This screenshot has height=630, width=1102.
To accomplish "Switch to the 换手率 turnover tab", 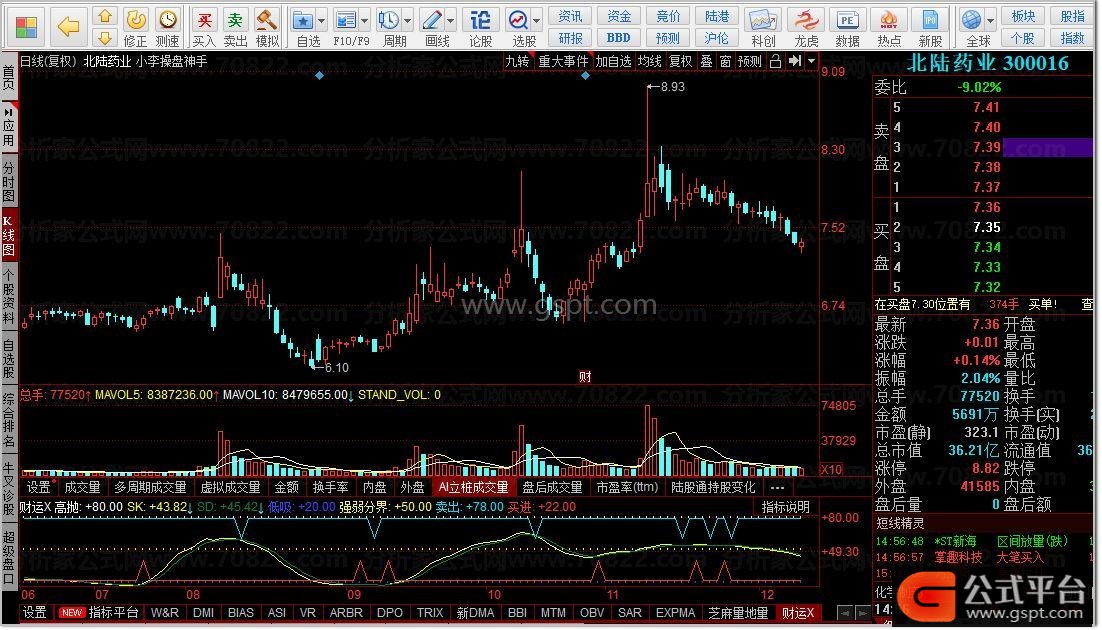I will pyautogui.click(x=330, y=487).
